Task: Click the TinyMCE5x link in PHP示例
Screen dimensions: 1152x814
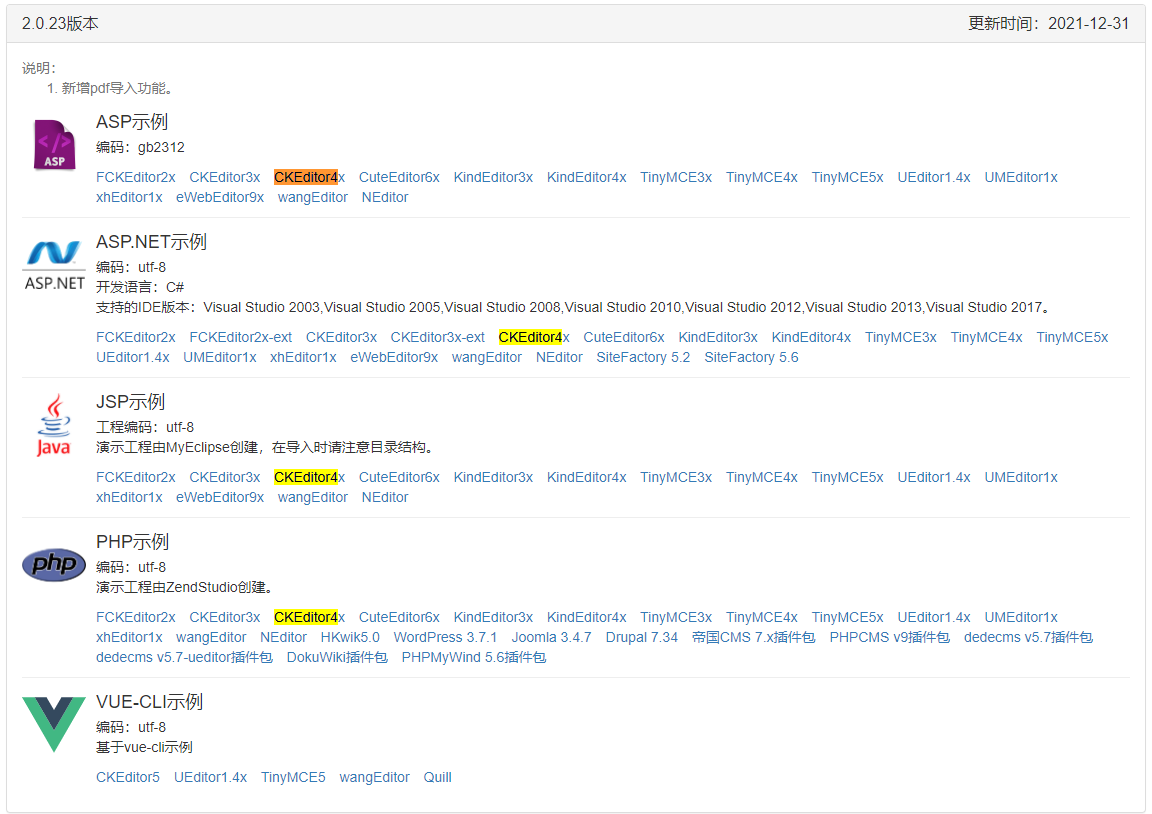Action: point(847,617)
